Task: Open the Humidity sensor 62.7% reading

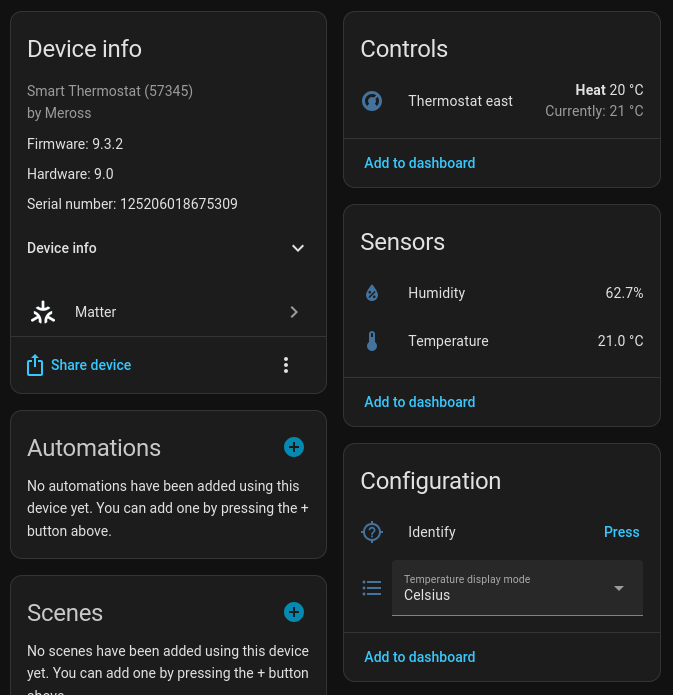Action: click(x=623, y=293)
